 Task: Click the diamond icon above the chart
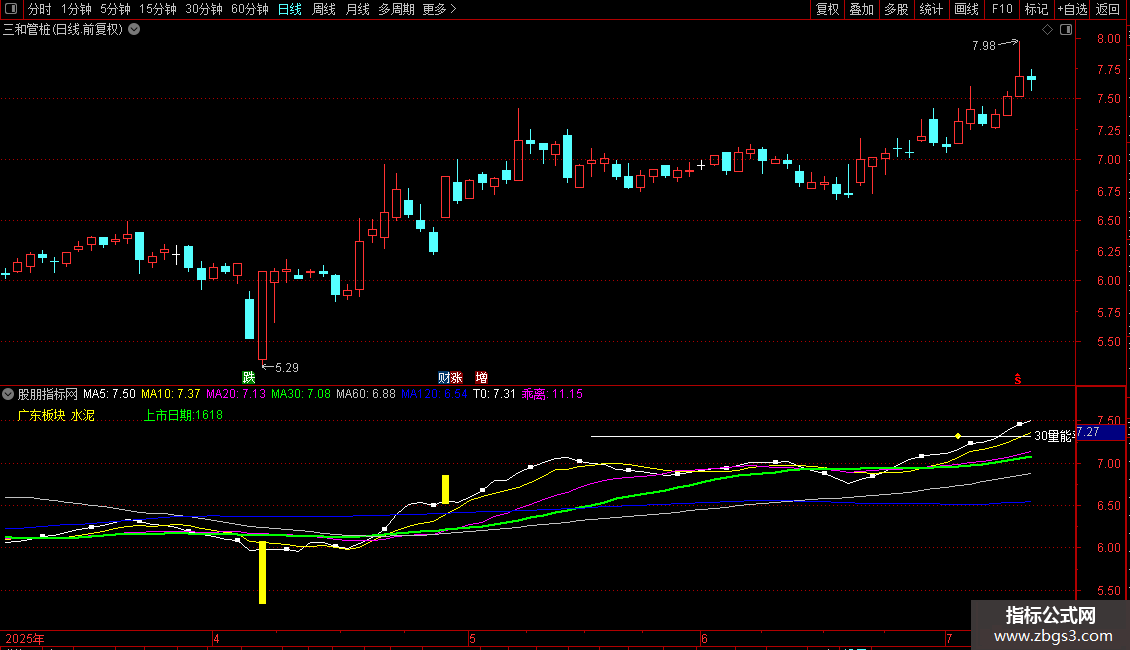tap(1048, 30)
